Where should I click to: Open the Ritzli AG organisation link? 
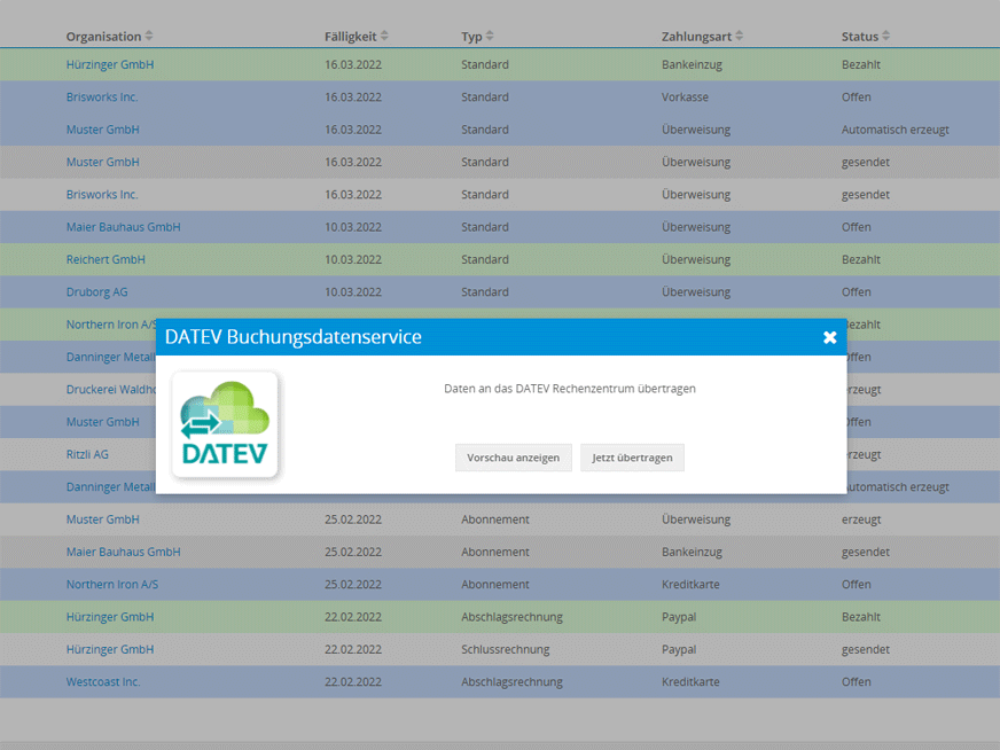pyautogui.click(x=87, y=454)
